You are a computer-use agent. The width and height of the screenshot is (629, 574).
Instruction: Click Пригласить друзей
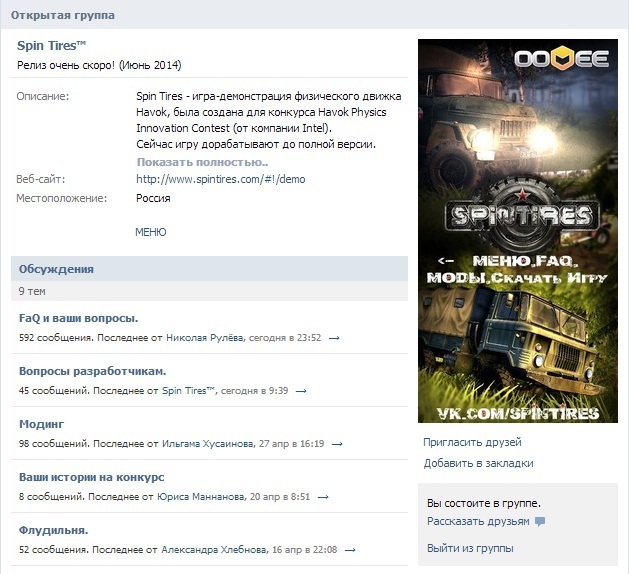pos(472,442)
